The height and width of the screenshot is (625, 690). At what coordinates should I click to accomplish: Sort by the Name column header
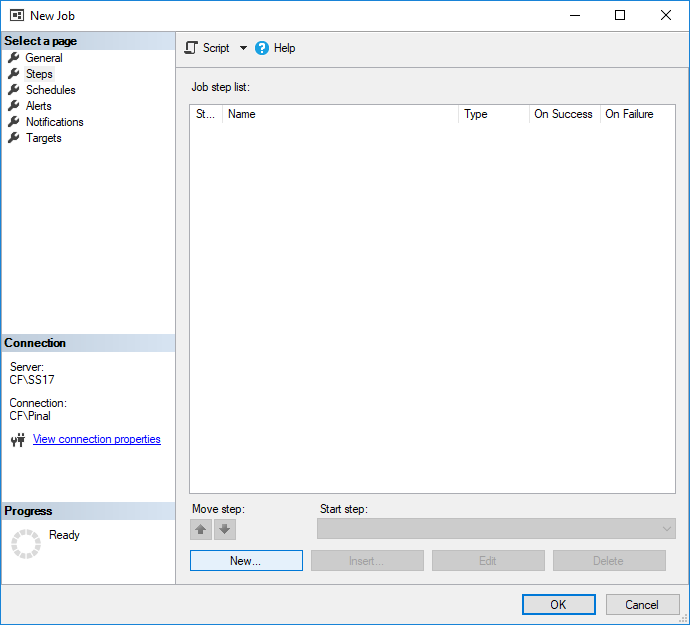click(x=340, y=114)
